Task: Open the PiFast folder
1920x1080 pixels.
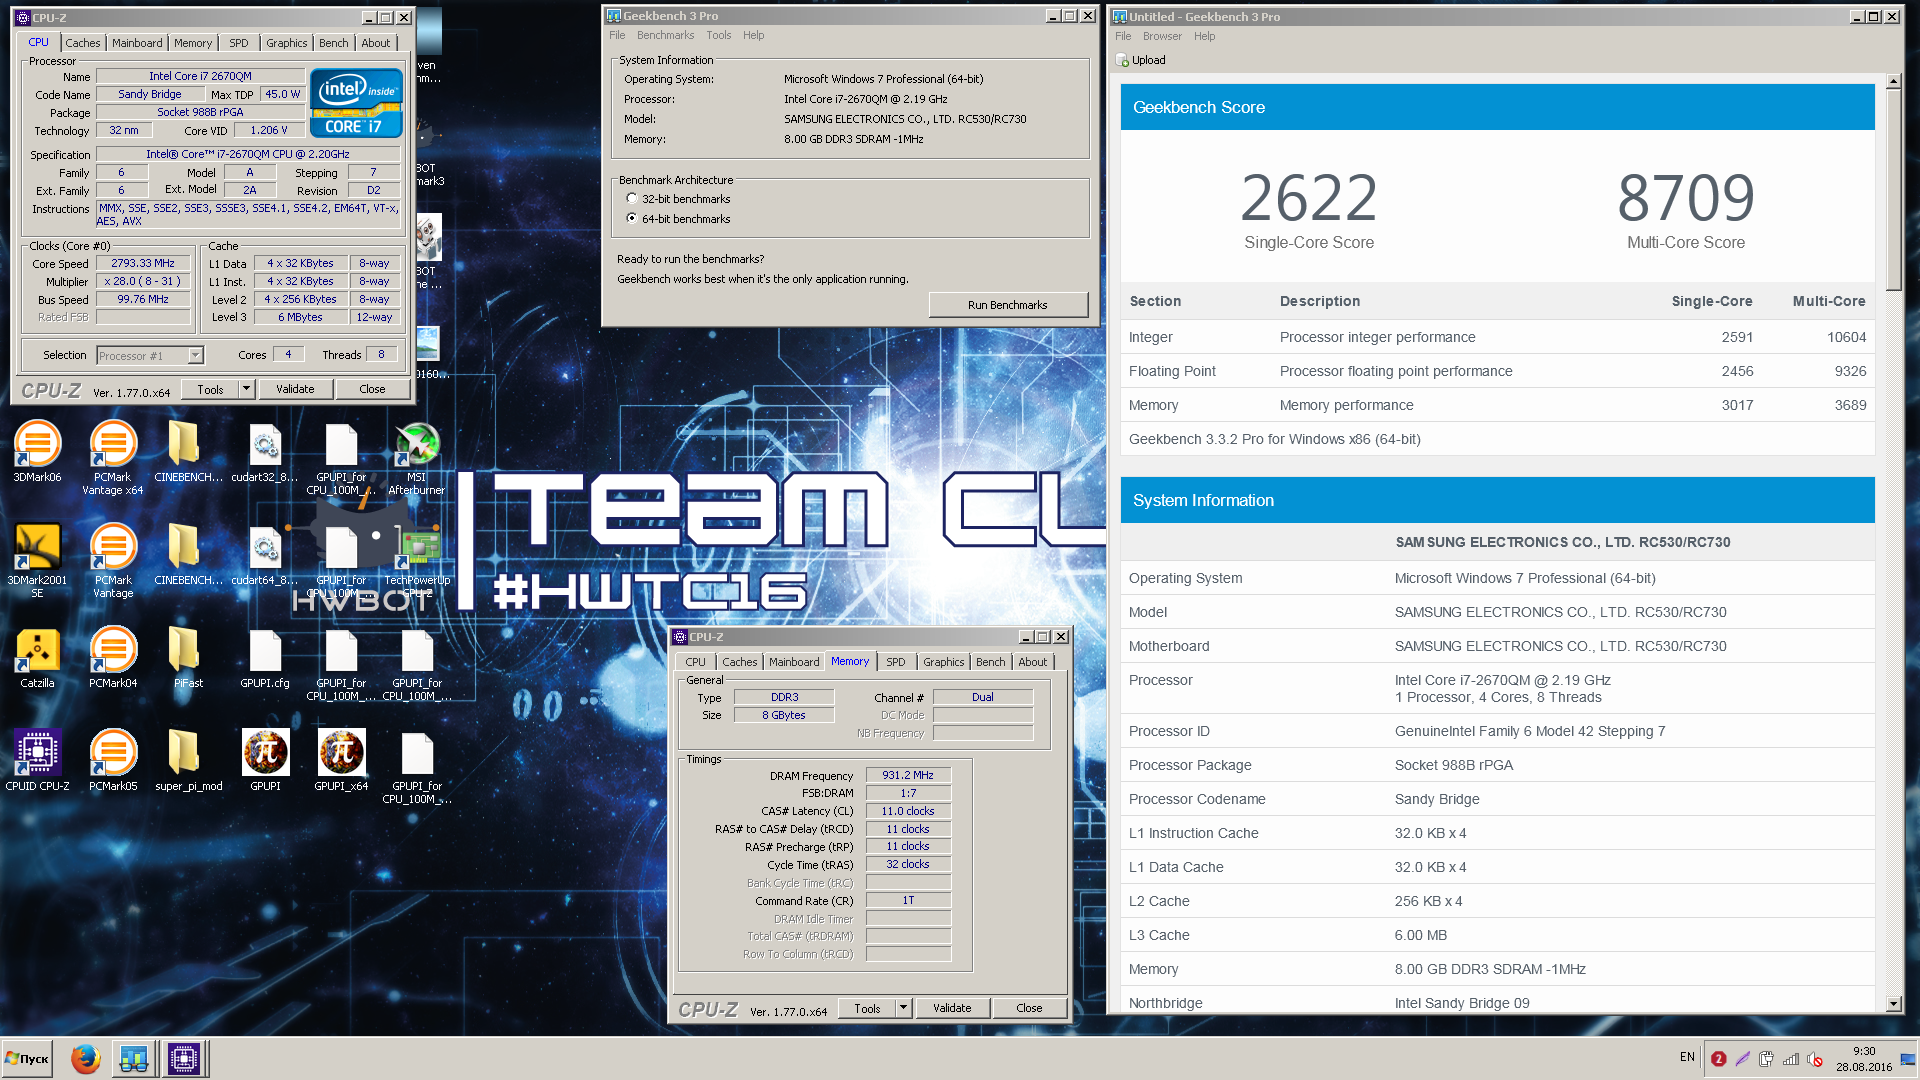Action: 188,658
